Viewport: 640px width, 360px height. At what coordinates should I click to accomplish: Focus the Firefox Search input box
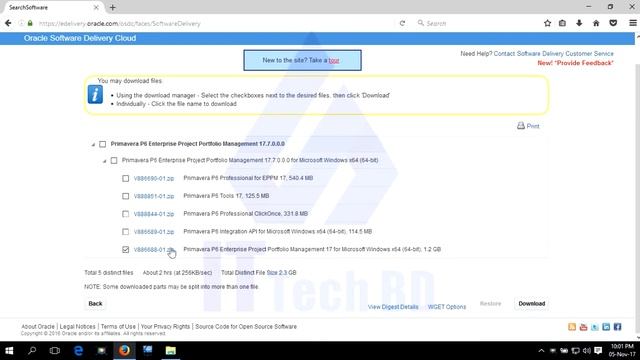point(476,23)
